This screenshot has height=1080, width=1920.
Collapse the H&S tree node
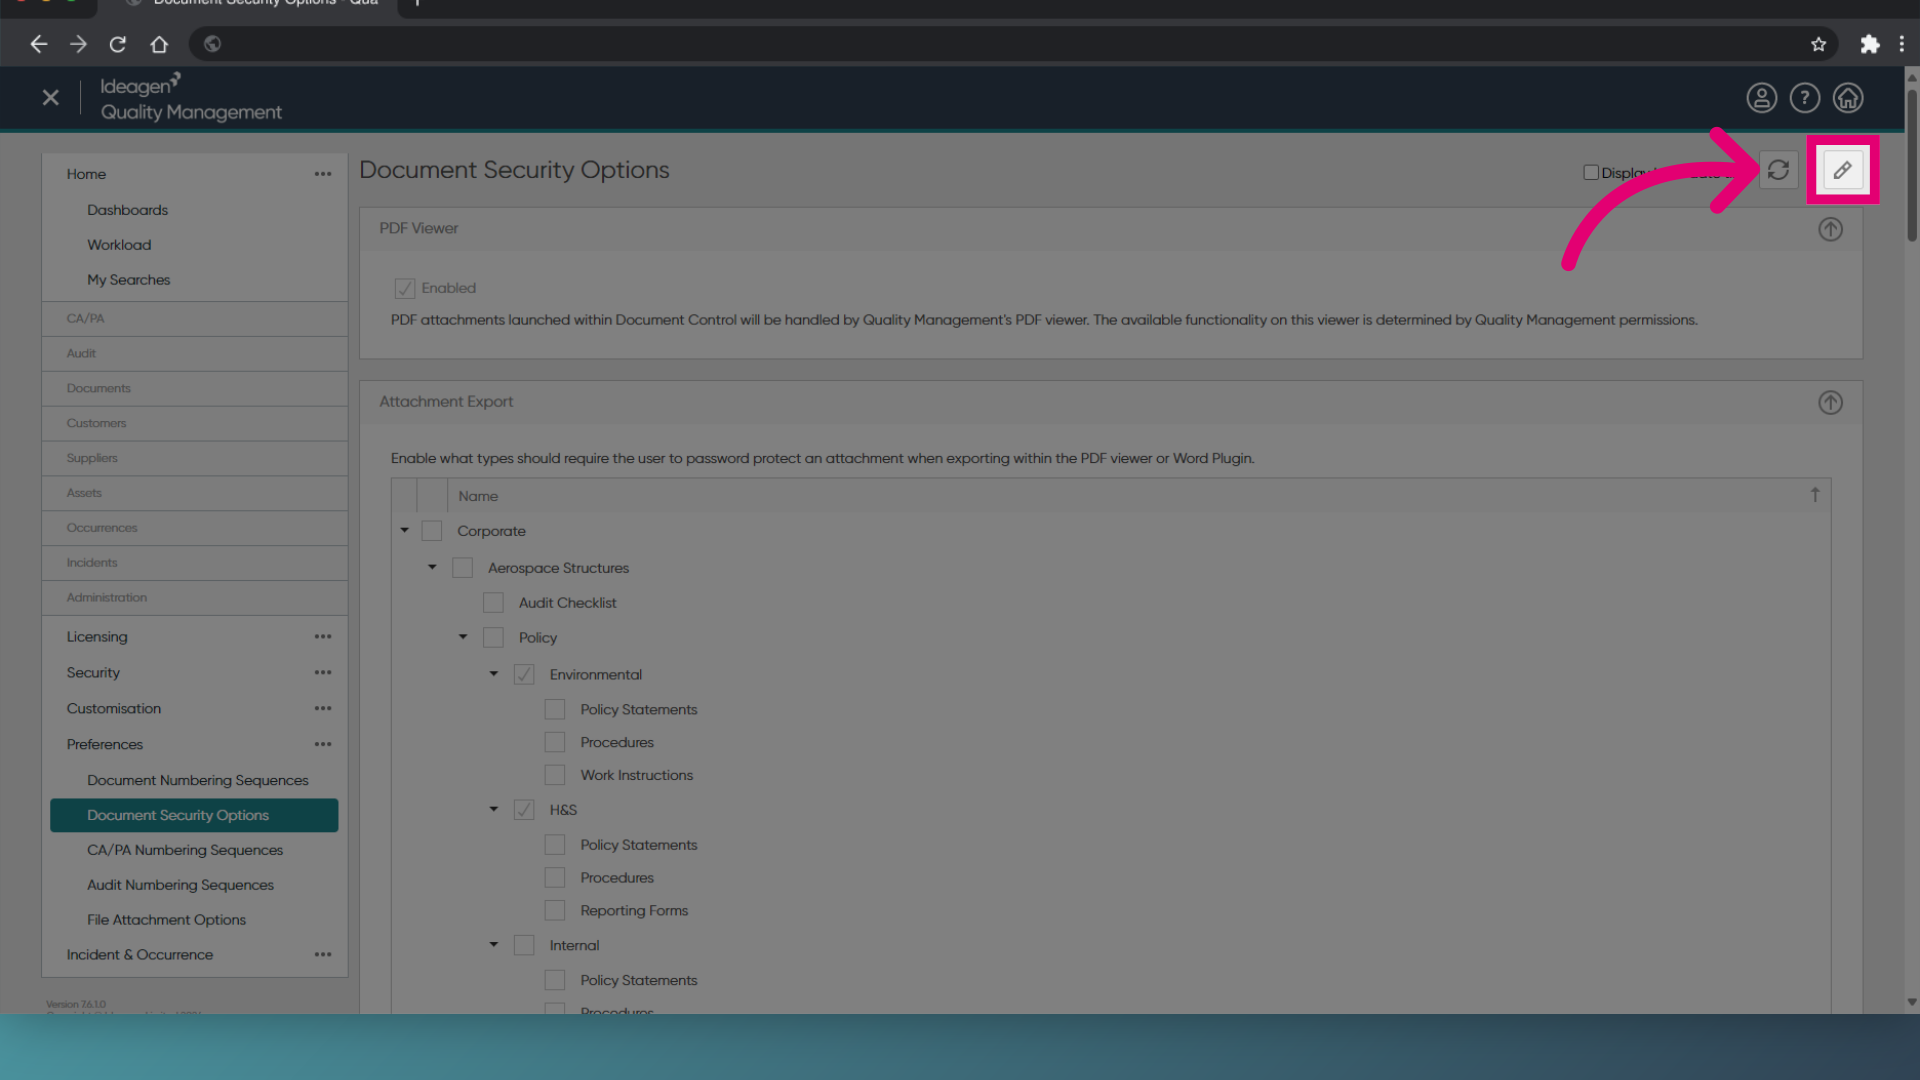[494, 809]
